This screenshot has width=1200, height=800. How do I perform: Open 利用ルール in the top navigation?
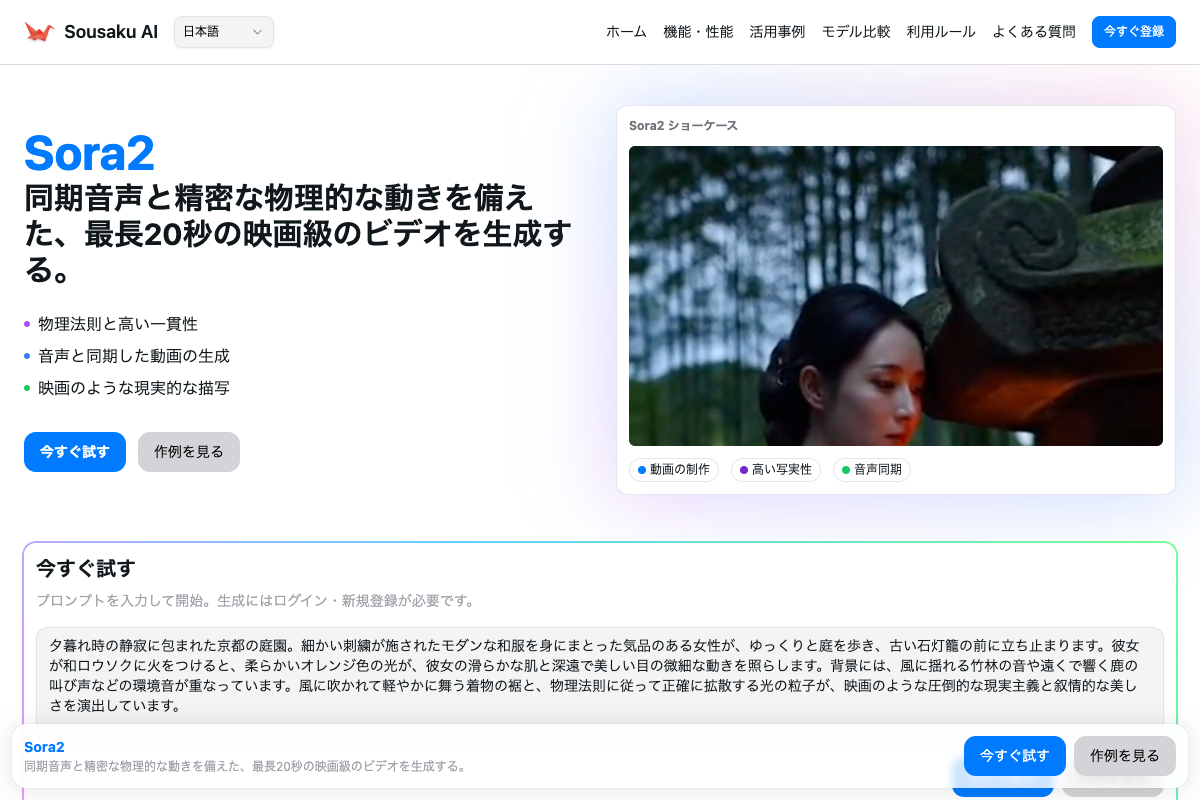coord(941,32)
